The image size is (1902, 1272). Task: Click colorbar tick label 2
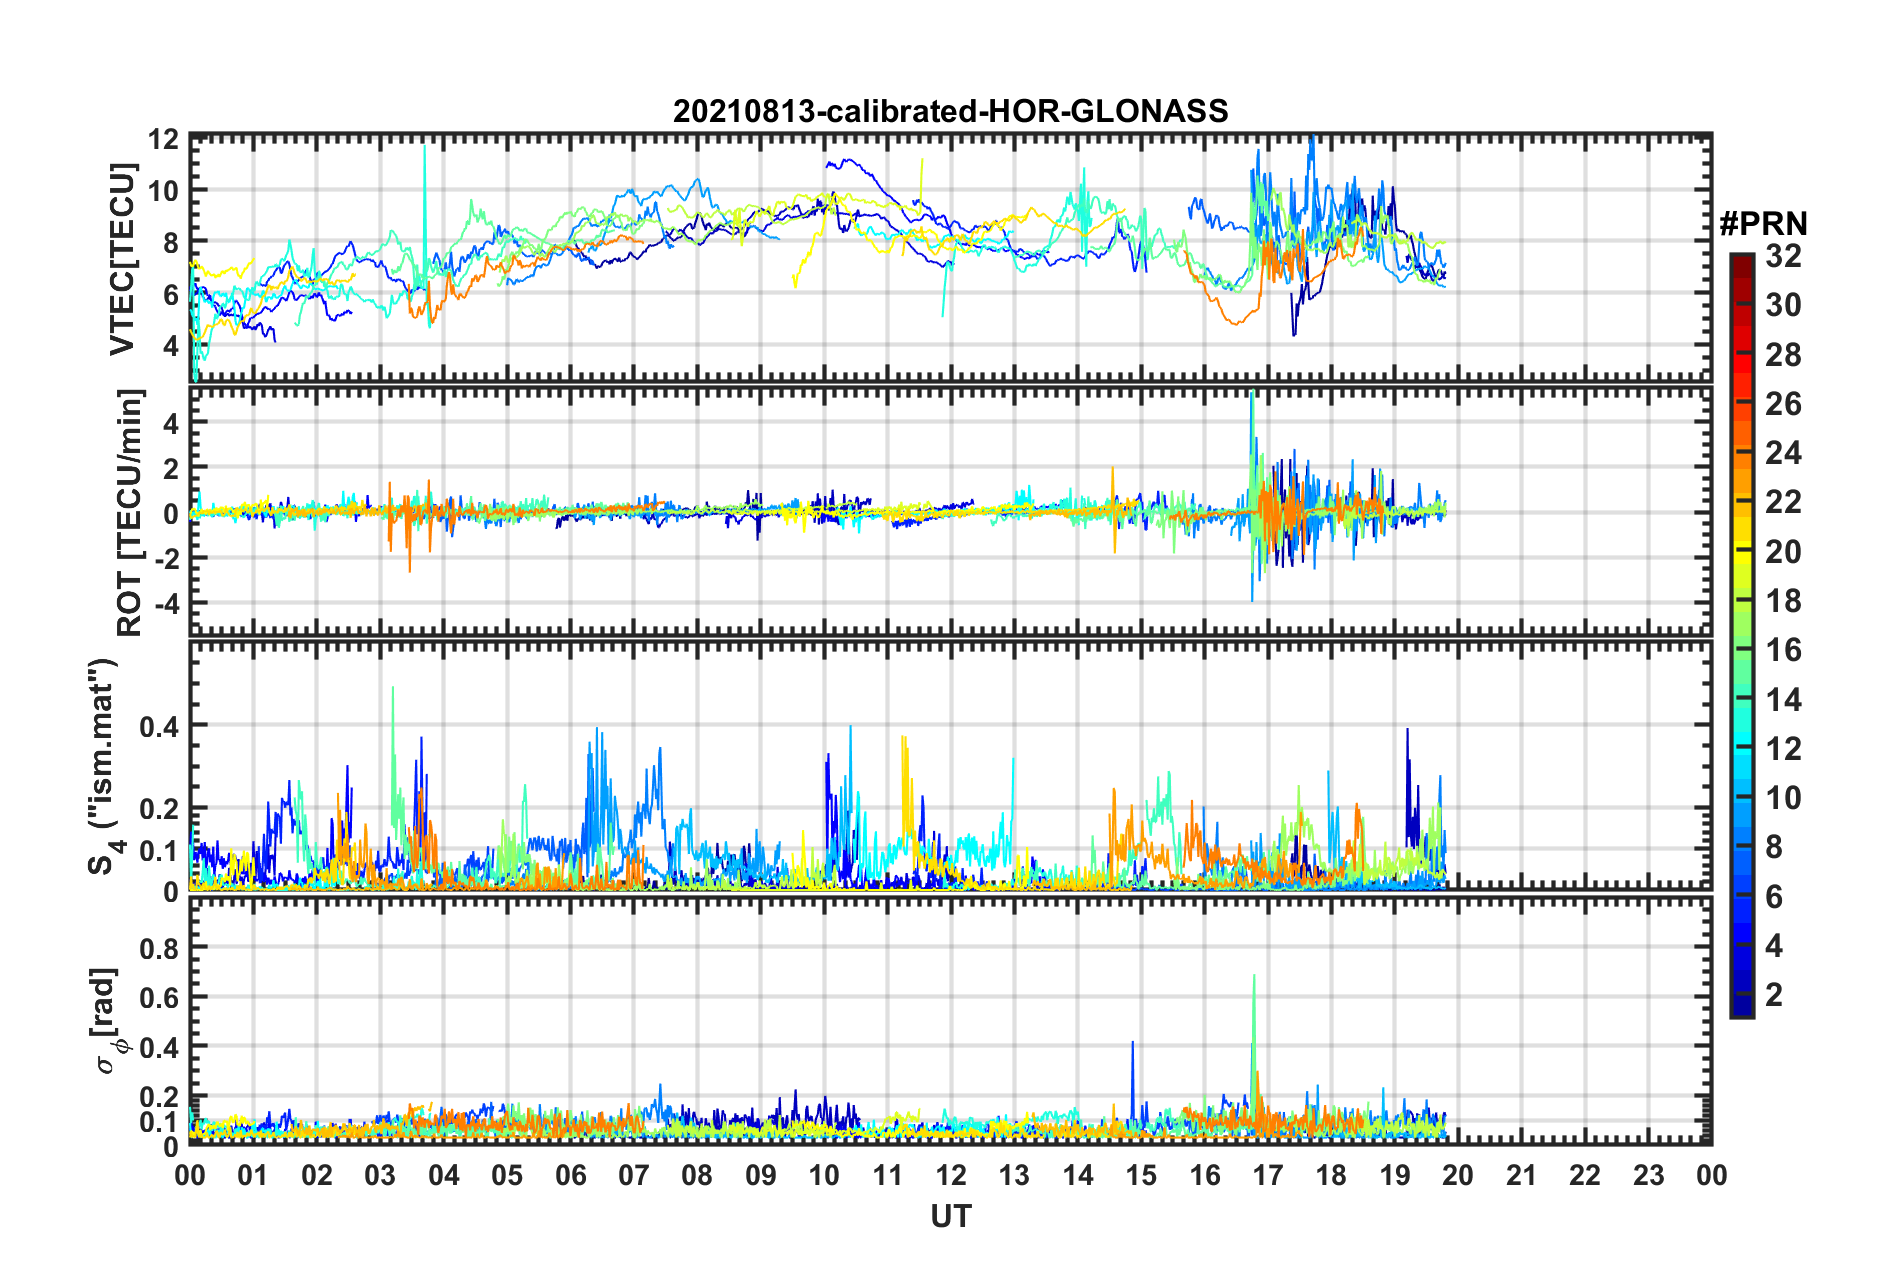pyautogui.click(x=1774, y=995)
